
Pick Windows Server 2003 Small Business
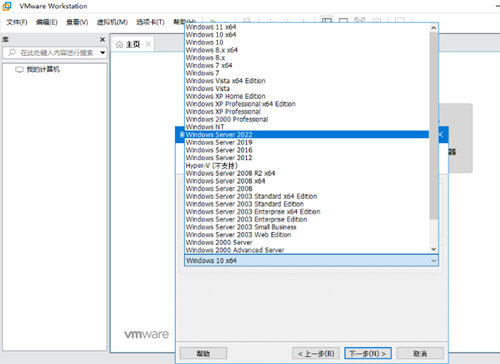click(x=307, y=227)
